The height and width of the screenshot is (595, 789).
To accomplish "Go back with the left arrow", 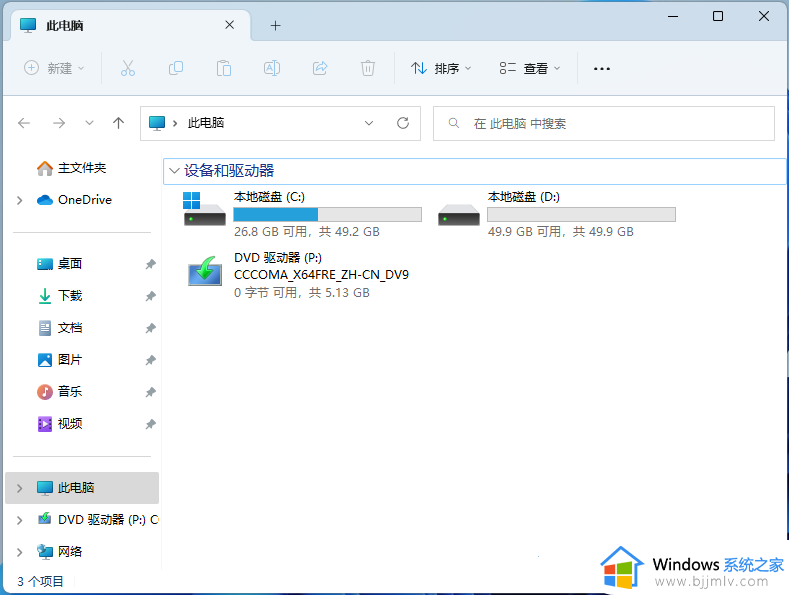I will [24, 123].
